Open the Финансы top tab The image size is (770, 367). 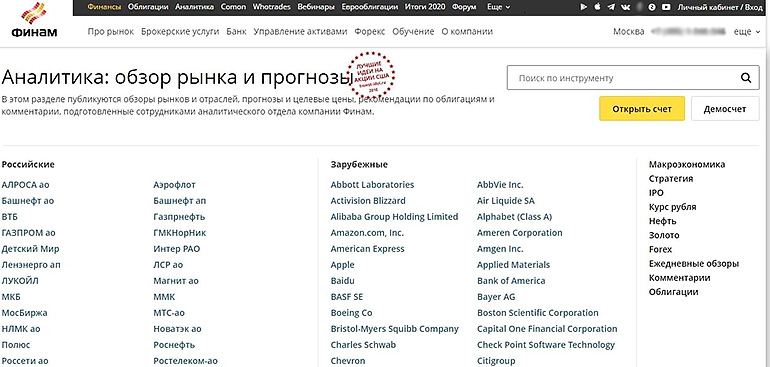105,7
